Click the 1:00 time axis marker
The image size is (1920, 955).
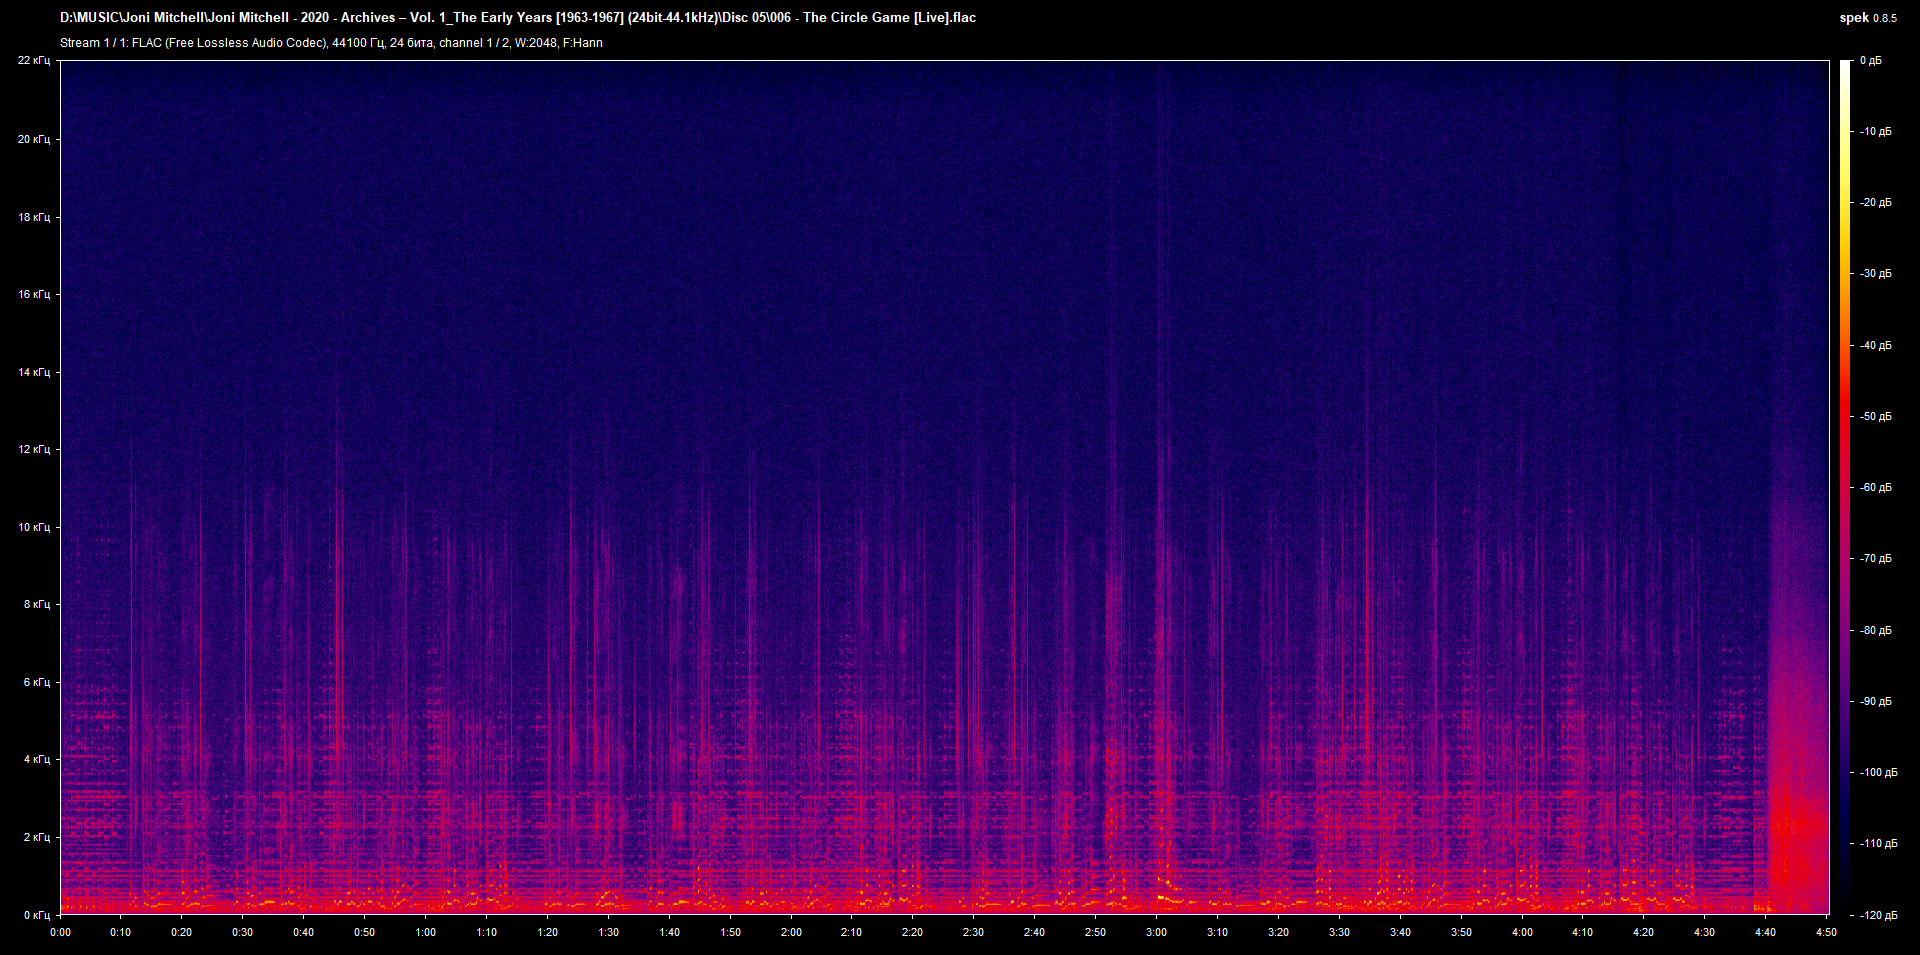click(425, 932)
